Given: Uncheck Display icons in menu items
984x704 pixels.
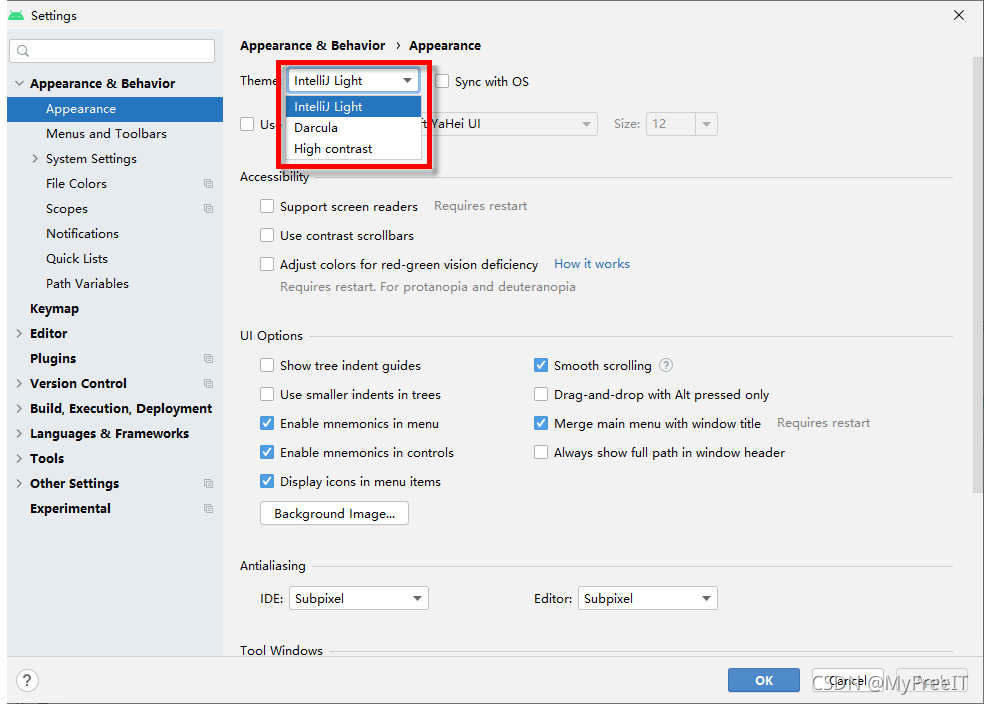Looking at the screenshot, I should point(267,481).
